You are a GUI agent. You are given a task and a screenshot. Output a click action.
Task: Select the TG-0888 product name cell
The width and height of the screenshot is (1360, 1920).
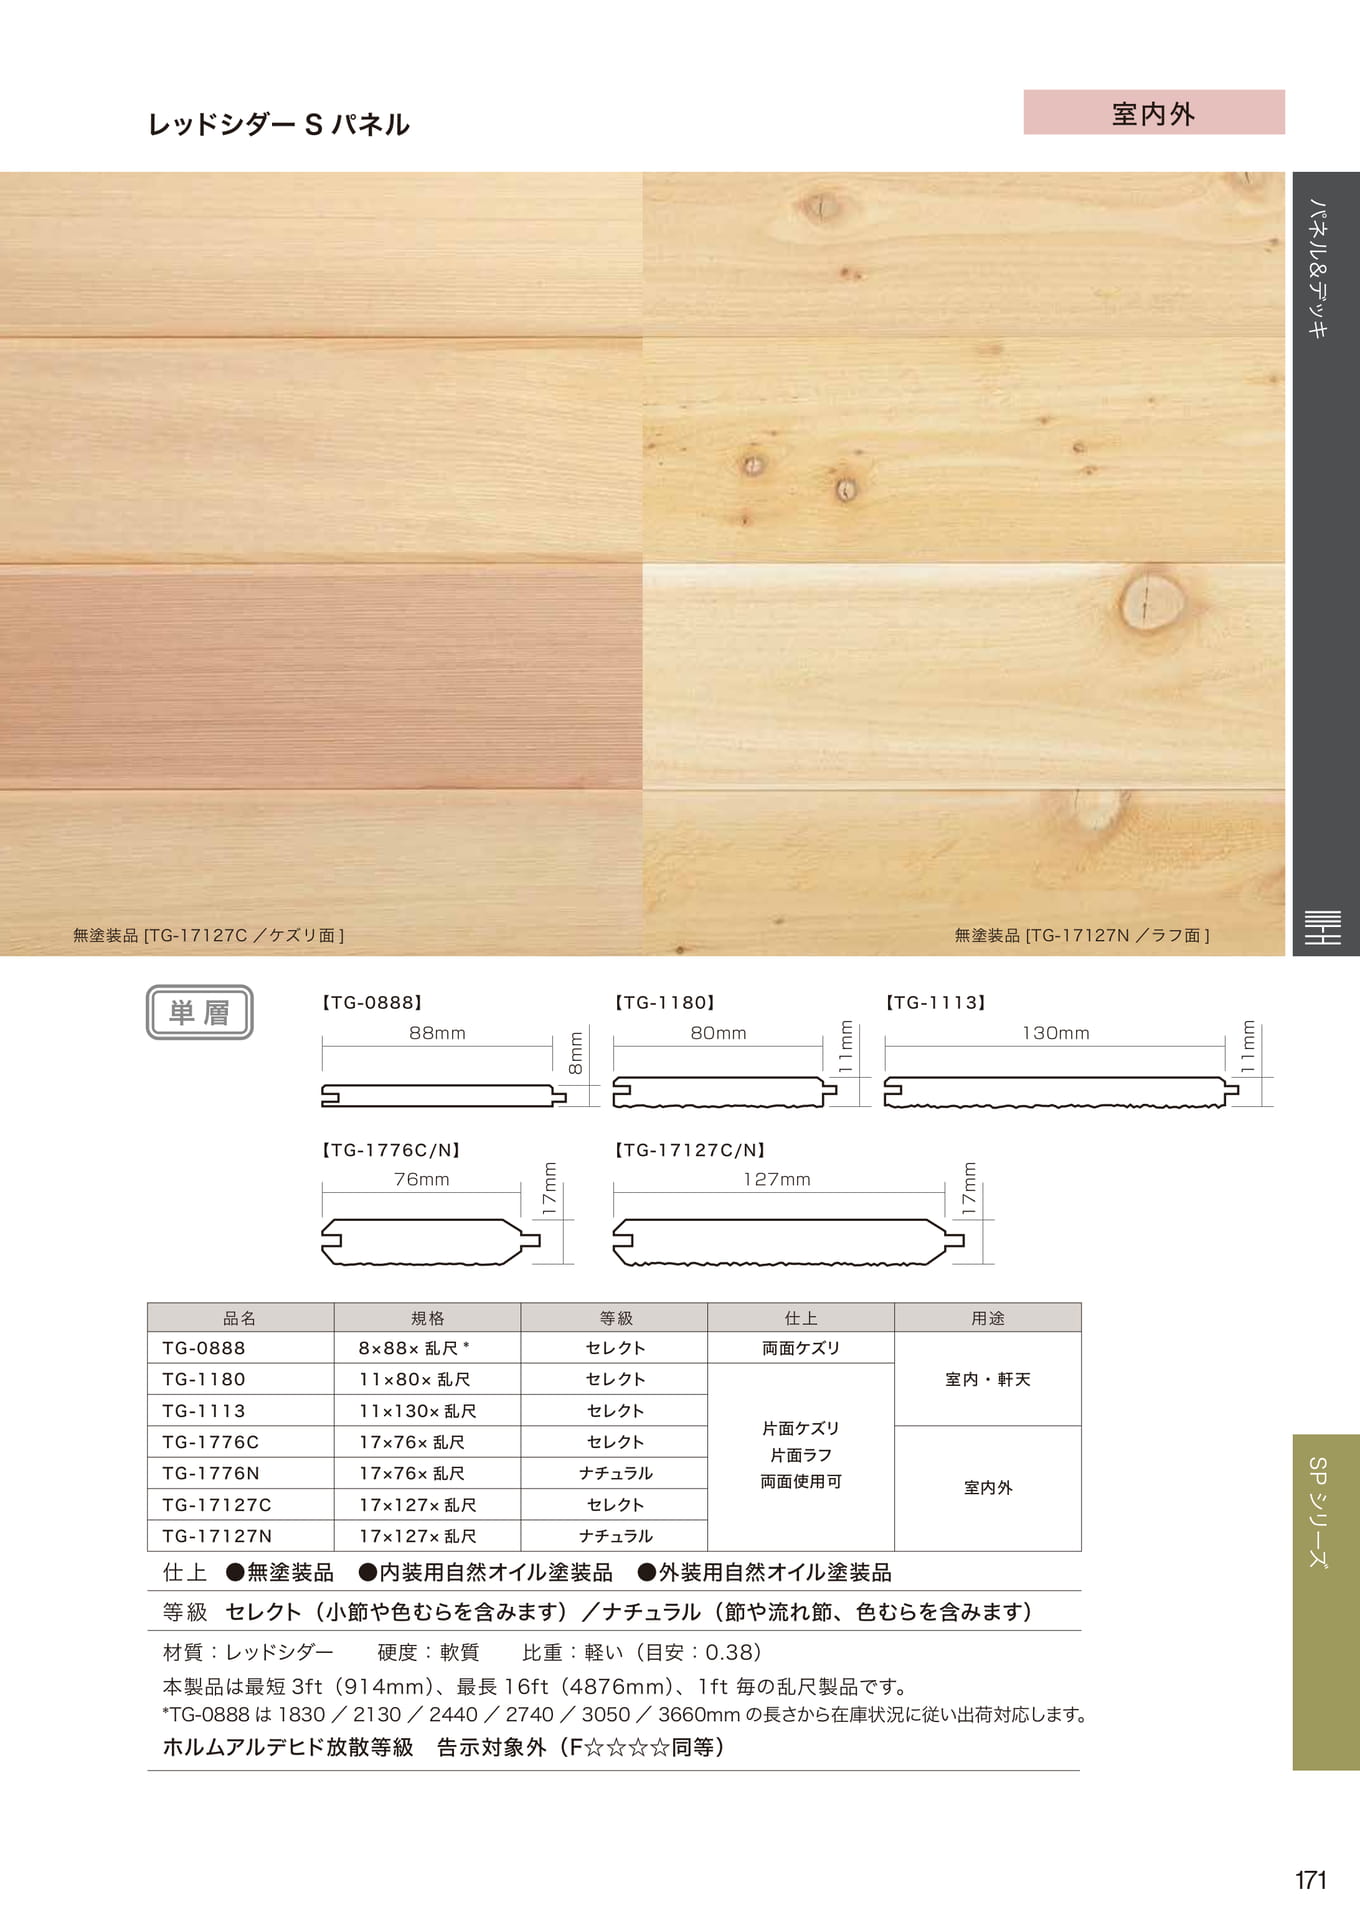[x=240, y=1348]
